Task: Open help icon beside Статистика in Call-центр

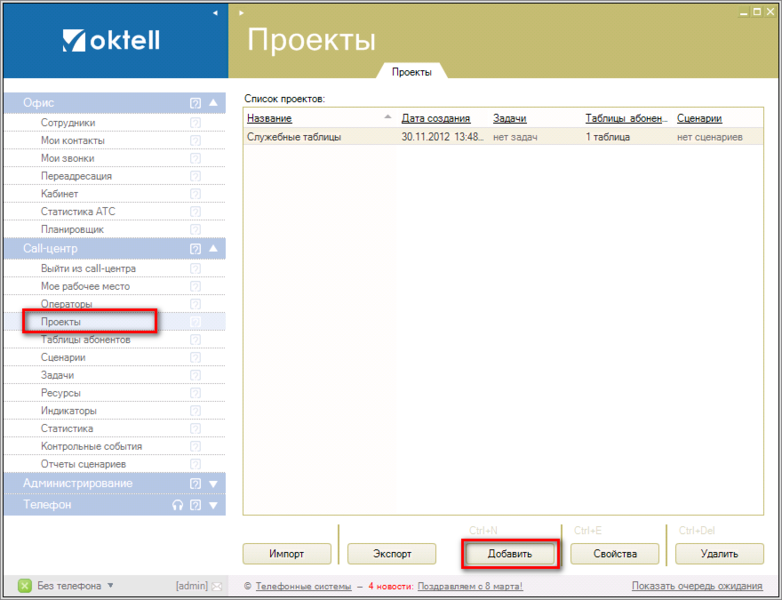Action: [196, 428]
